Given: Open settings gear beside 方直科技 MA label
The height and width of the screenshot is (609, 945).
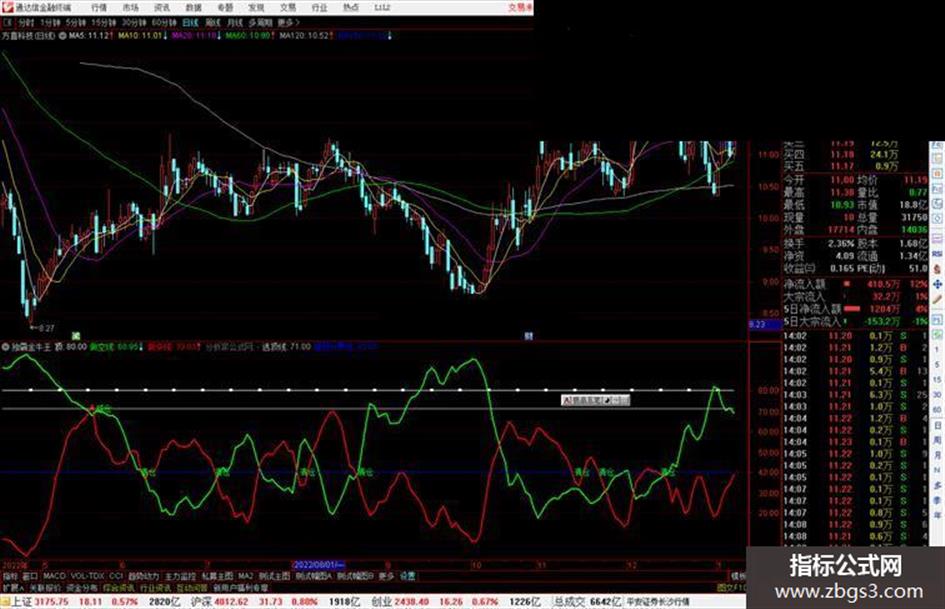Looking at the screenshot, I should 63,36.
